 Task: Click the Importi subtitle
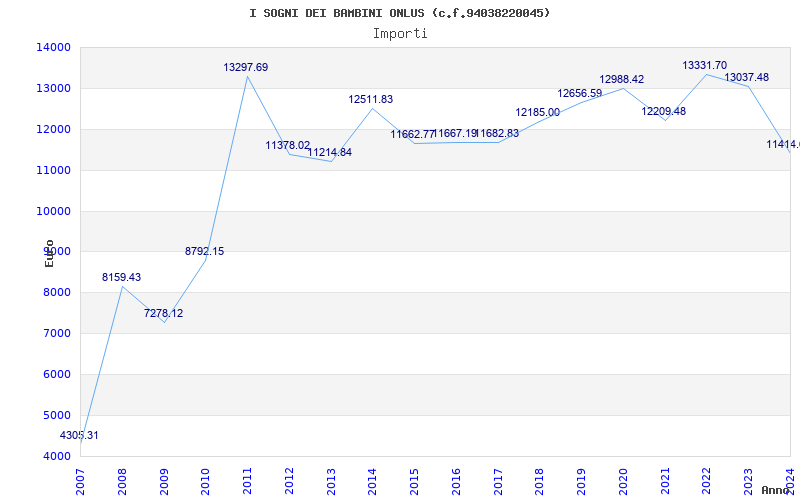point(400,34)
